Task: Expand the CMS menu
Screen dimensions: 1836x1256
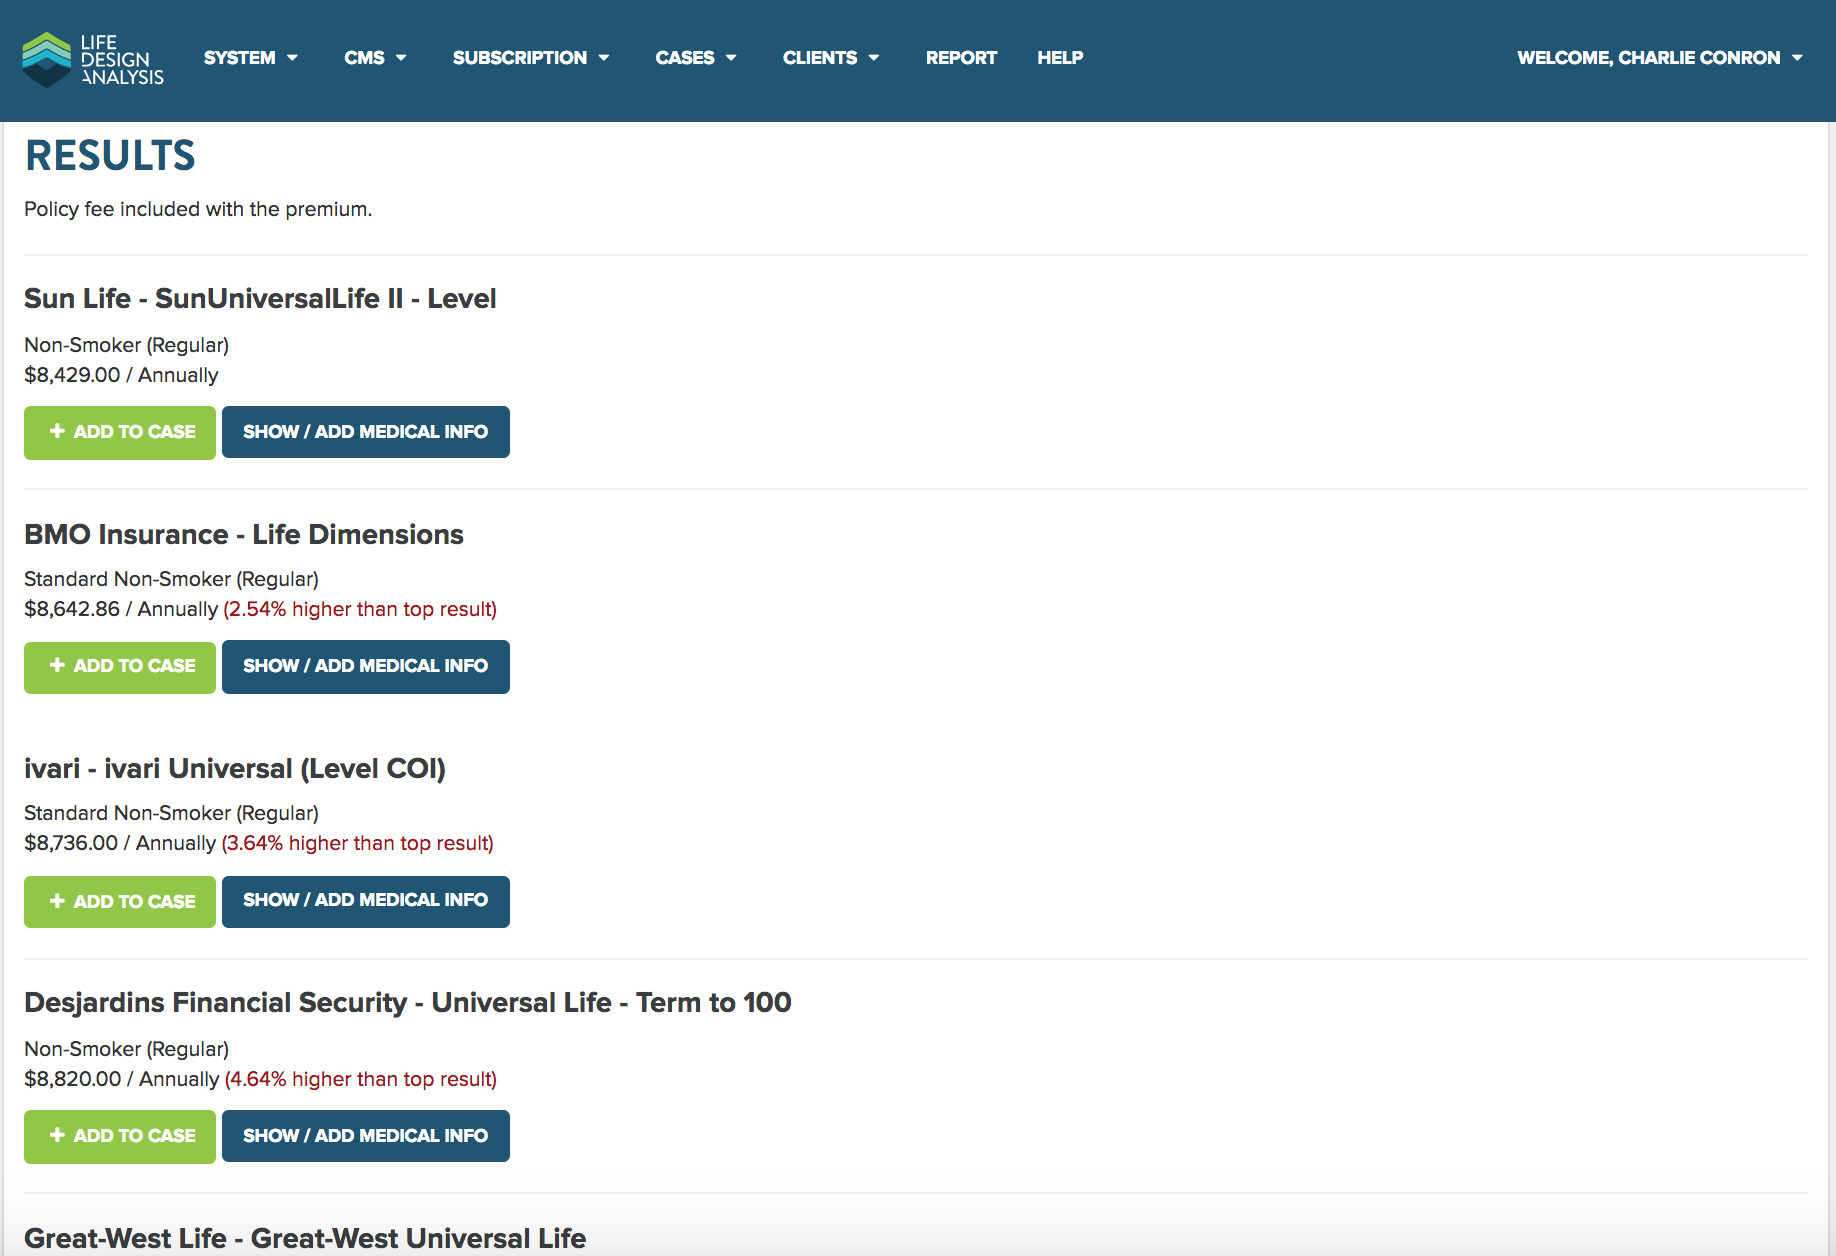Action: 375,58
